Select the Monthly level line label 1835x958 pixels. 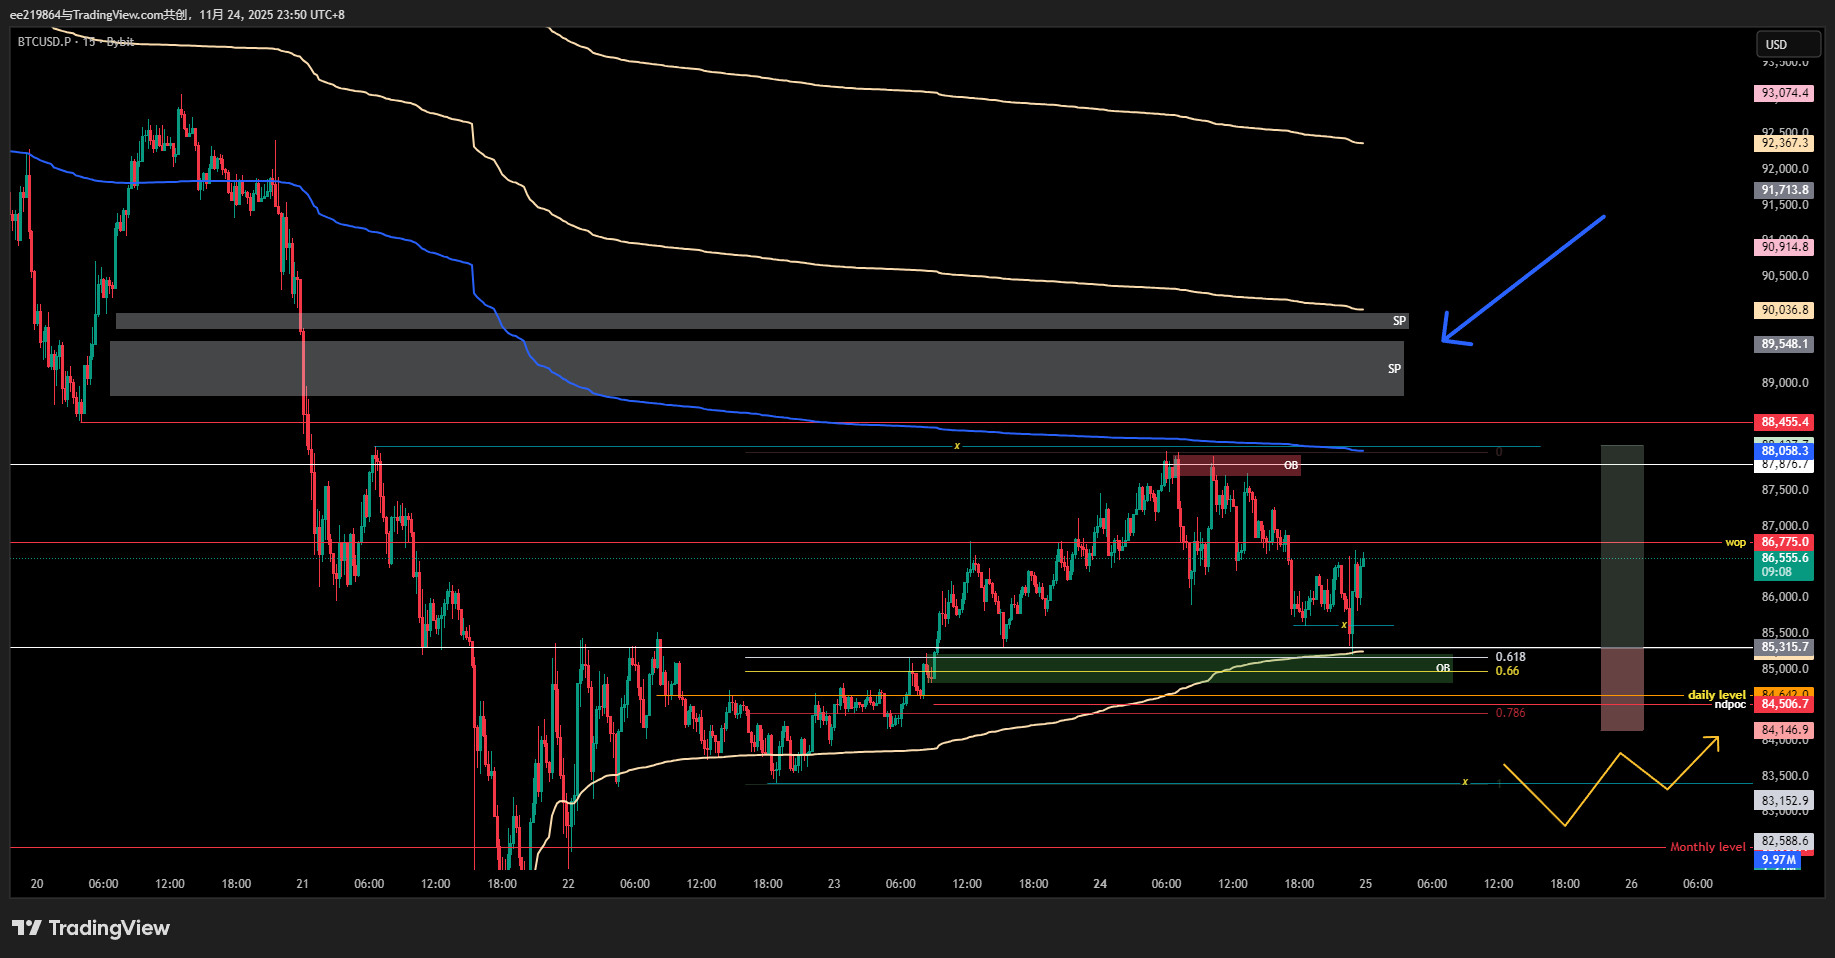(x=1707, y=847)
